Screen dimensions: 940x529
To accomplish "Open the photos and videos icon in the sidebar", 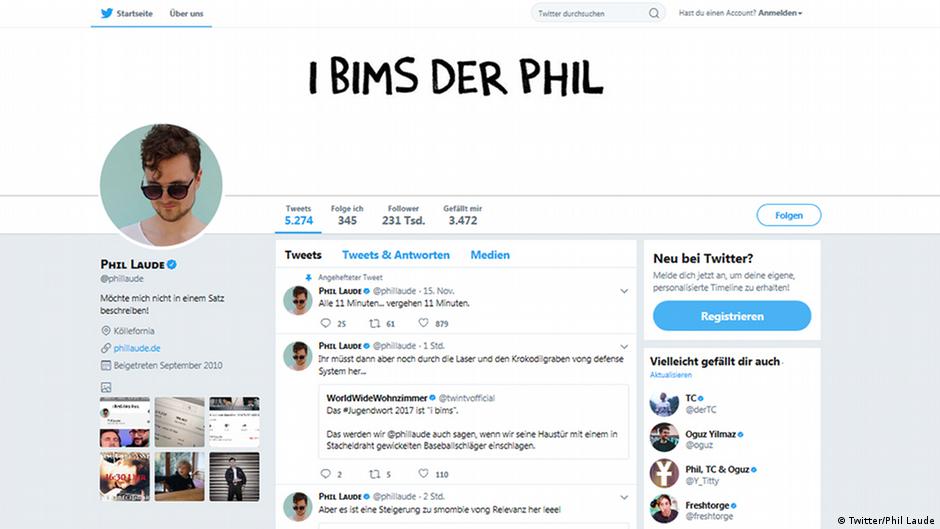I will click(x=106, y=387).
